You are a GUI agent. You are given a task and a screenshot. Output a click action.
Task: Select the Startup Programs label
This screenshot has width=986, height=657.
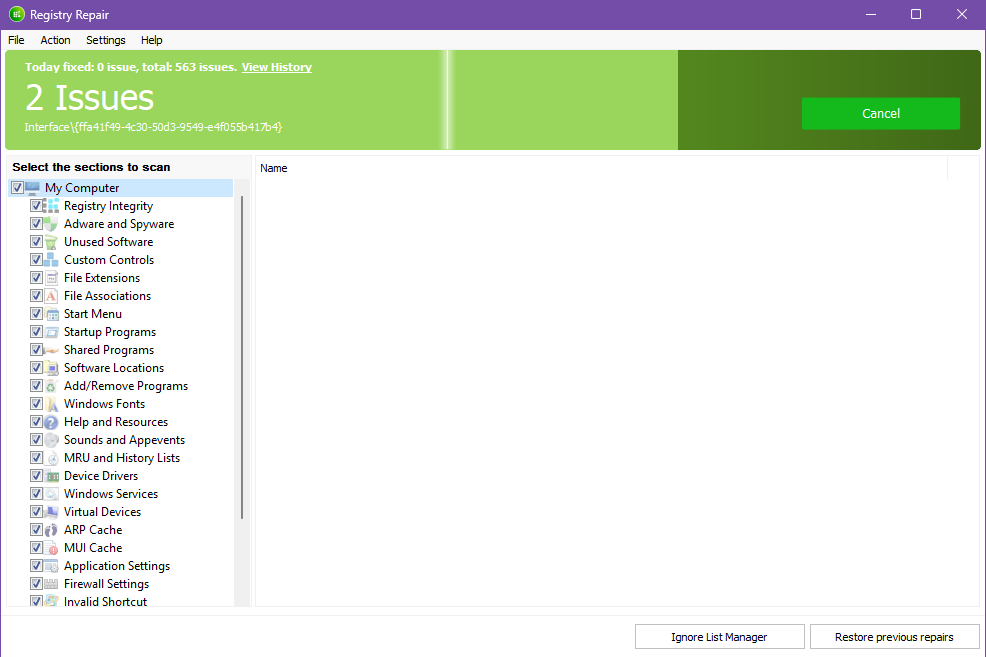click(x=110, y=332)
